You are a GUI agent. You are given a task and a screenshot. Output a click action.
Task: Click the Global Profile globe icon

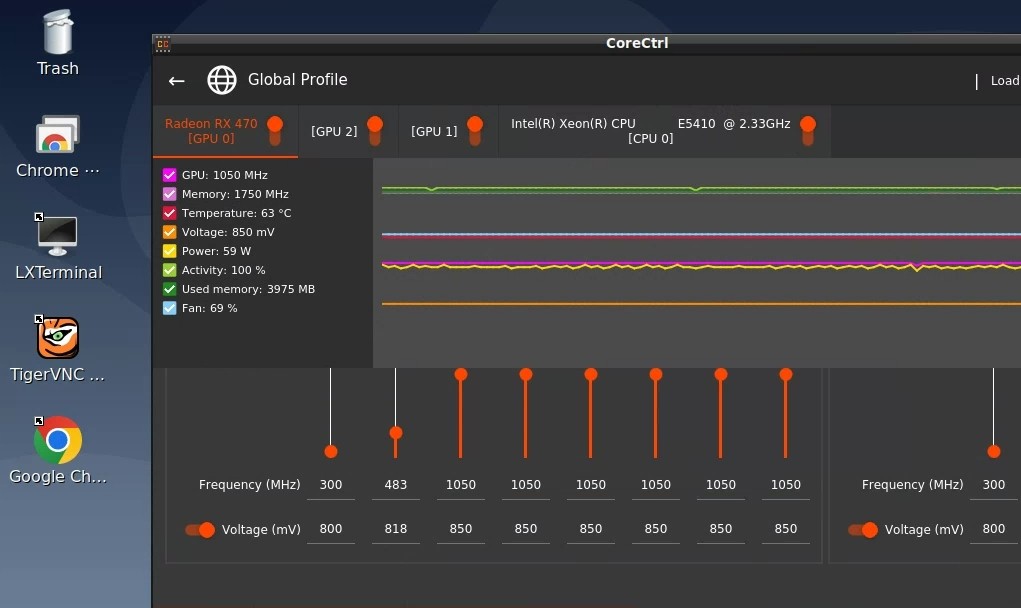[x=221, y=80]
